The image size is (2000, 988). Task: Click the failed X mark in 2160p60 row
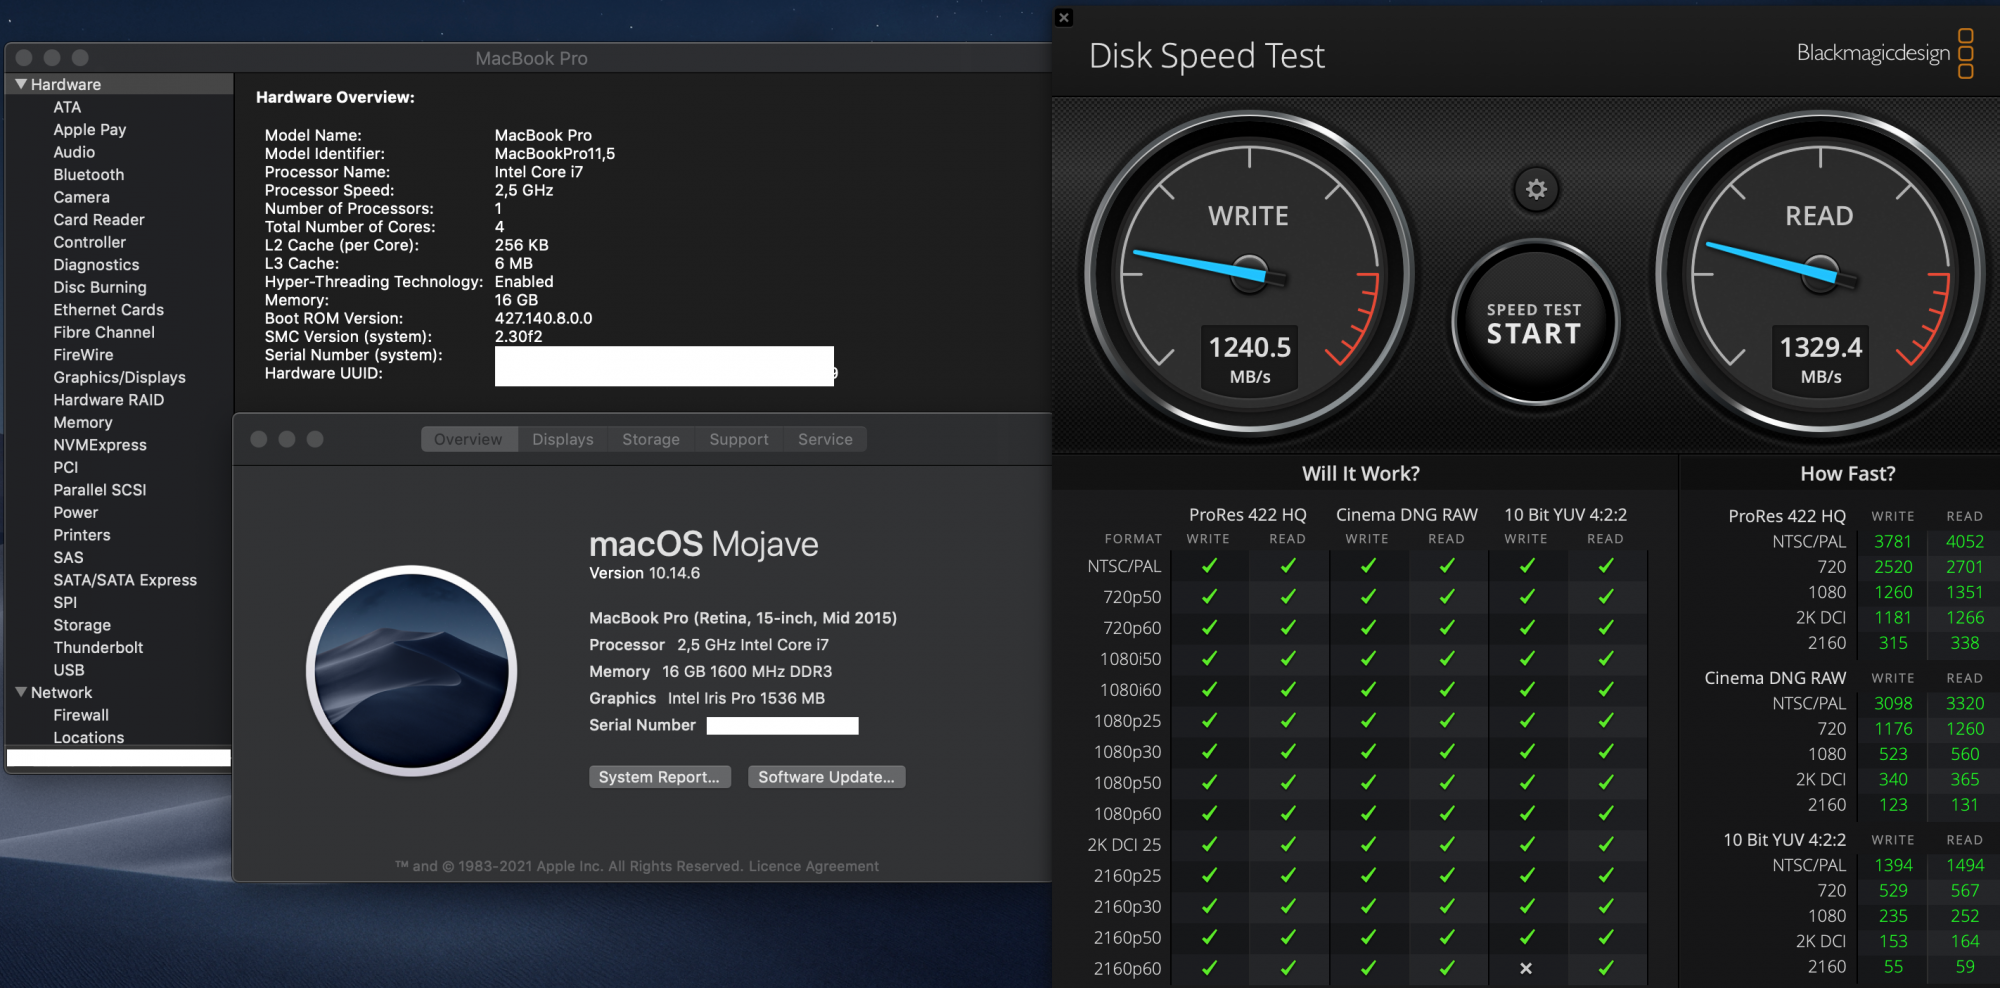click(x=1526, y=968)
